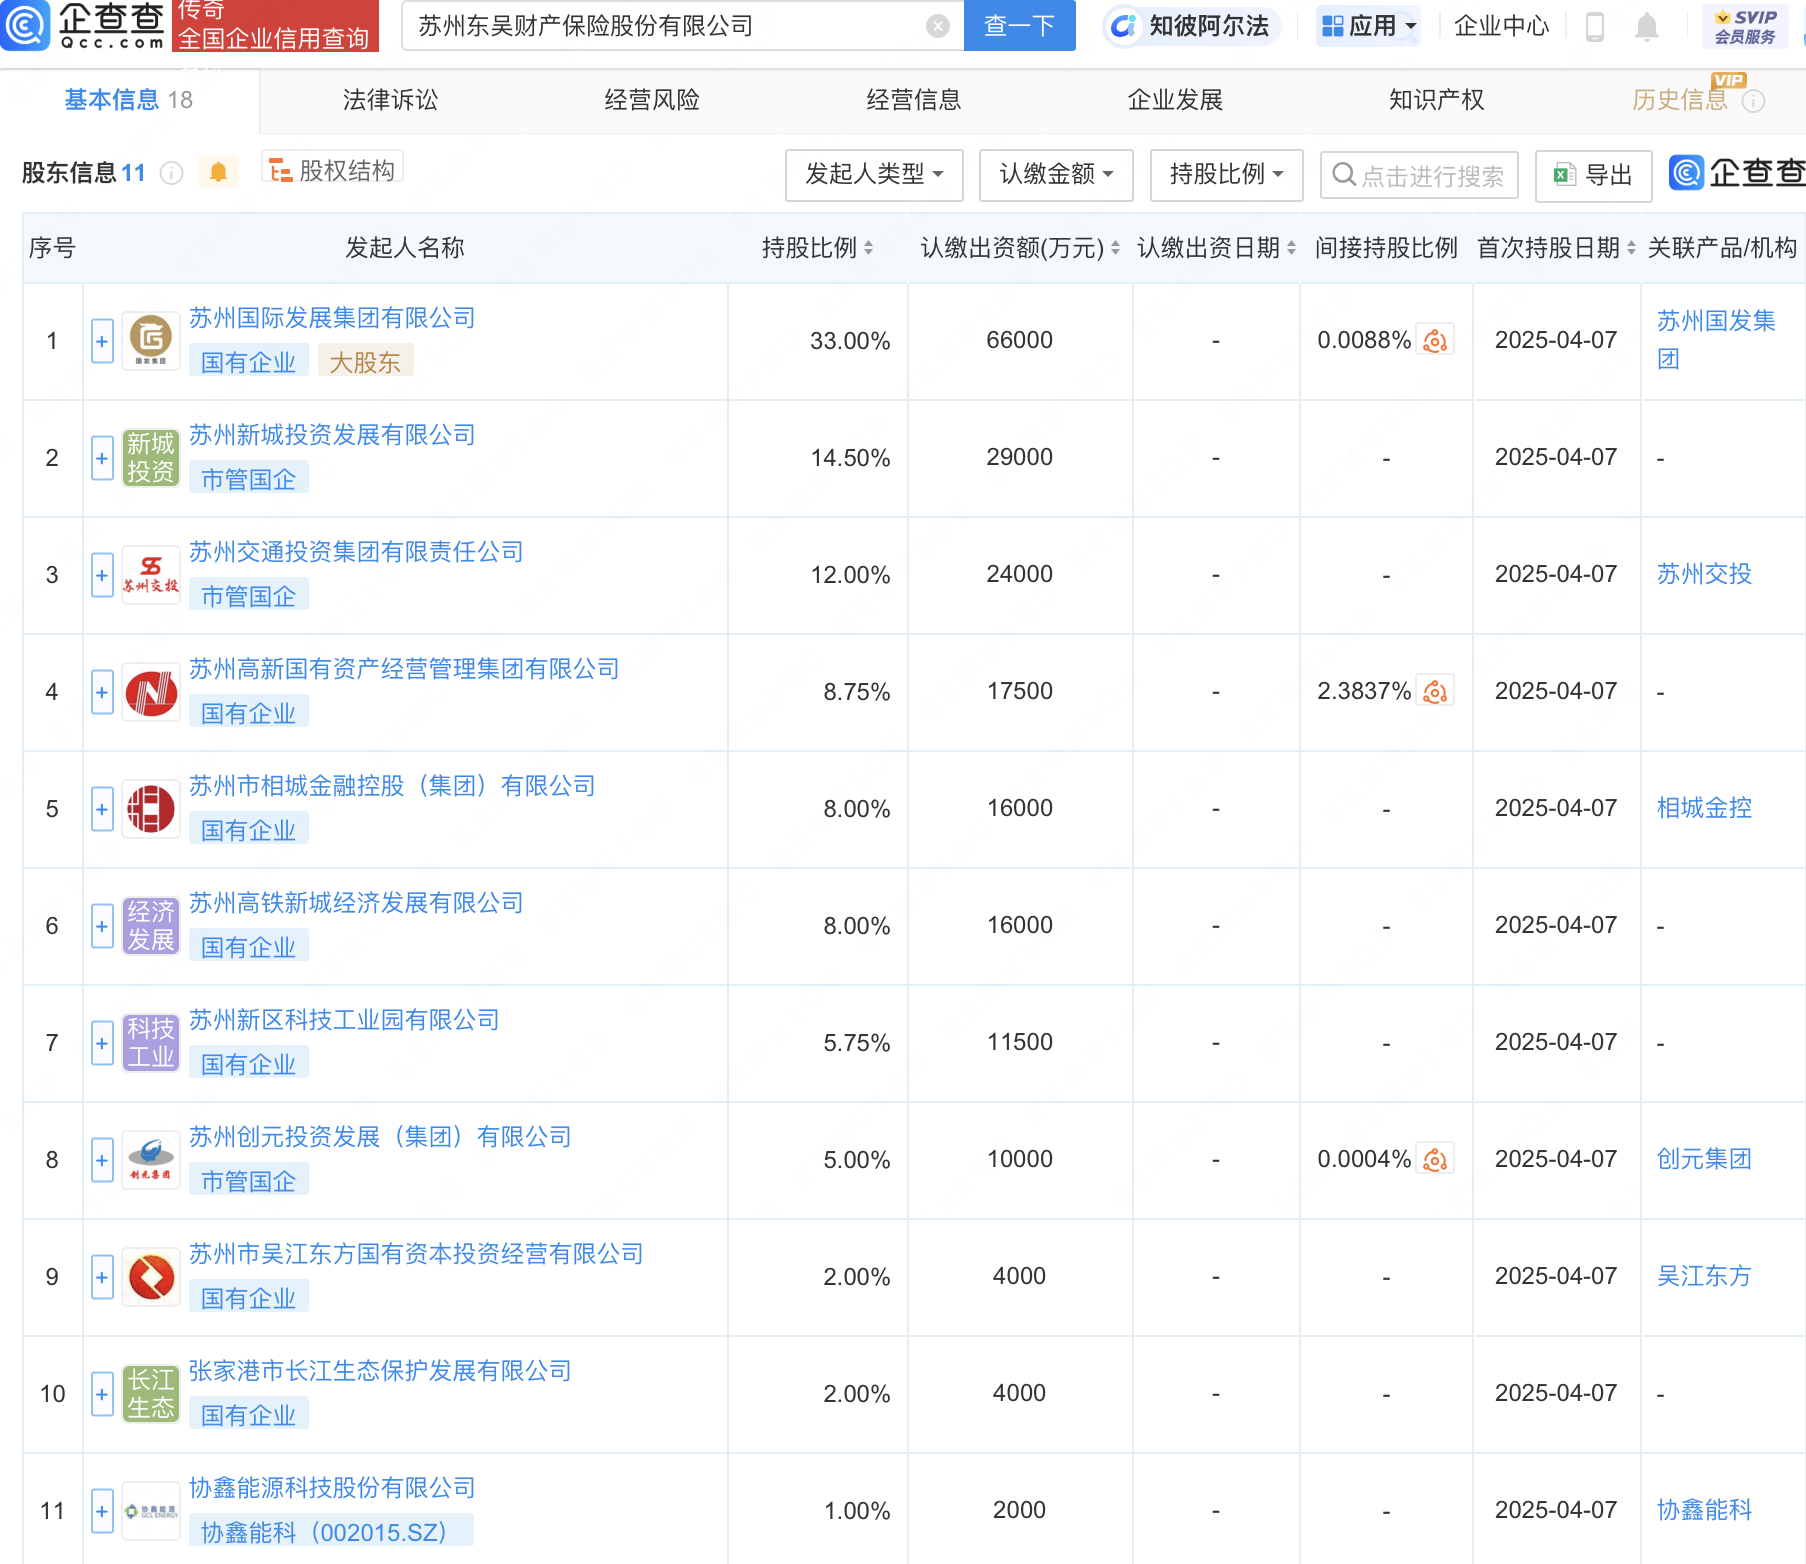Image resolution: width=1806 pixels, height=1564 pixels.
Task: Open the 应用 dropdown menu
Action: (x=1369, y=26)
